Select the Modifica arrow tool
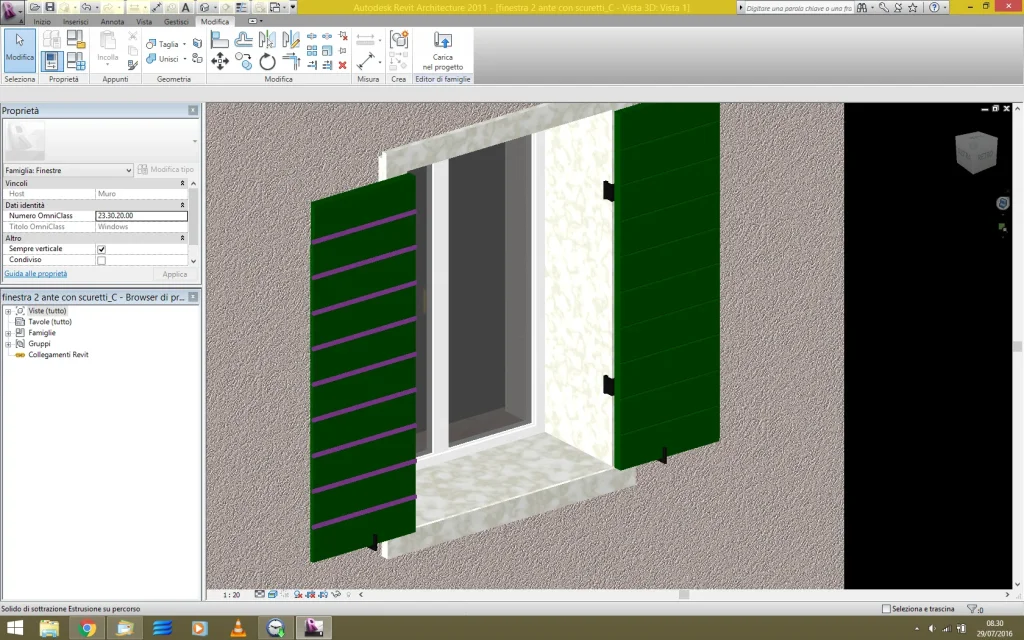This screenshot has width=1024, height=640. point(20,48)
